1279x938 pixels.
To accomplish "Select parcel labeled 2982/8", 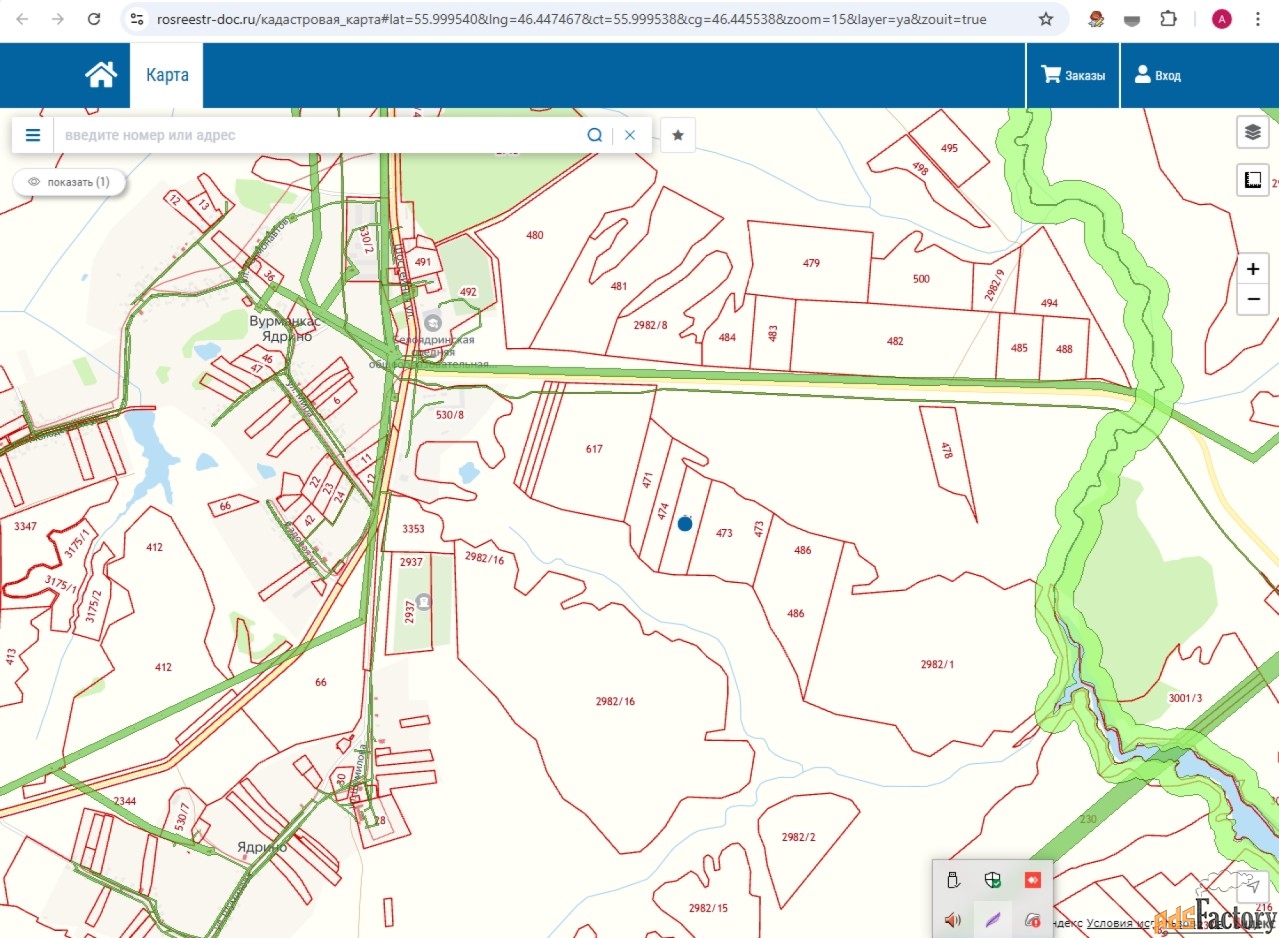I will coord(650,326).
